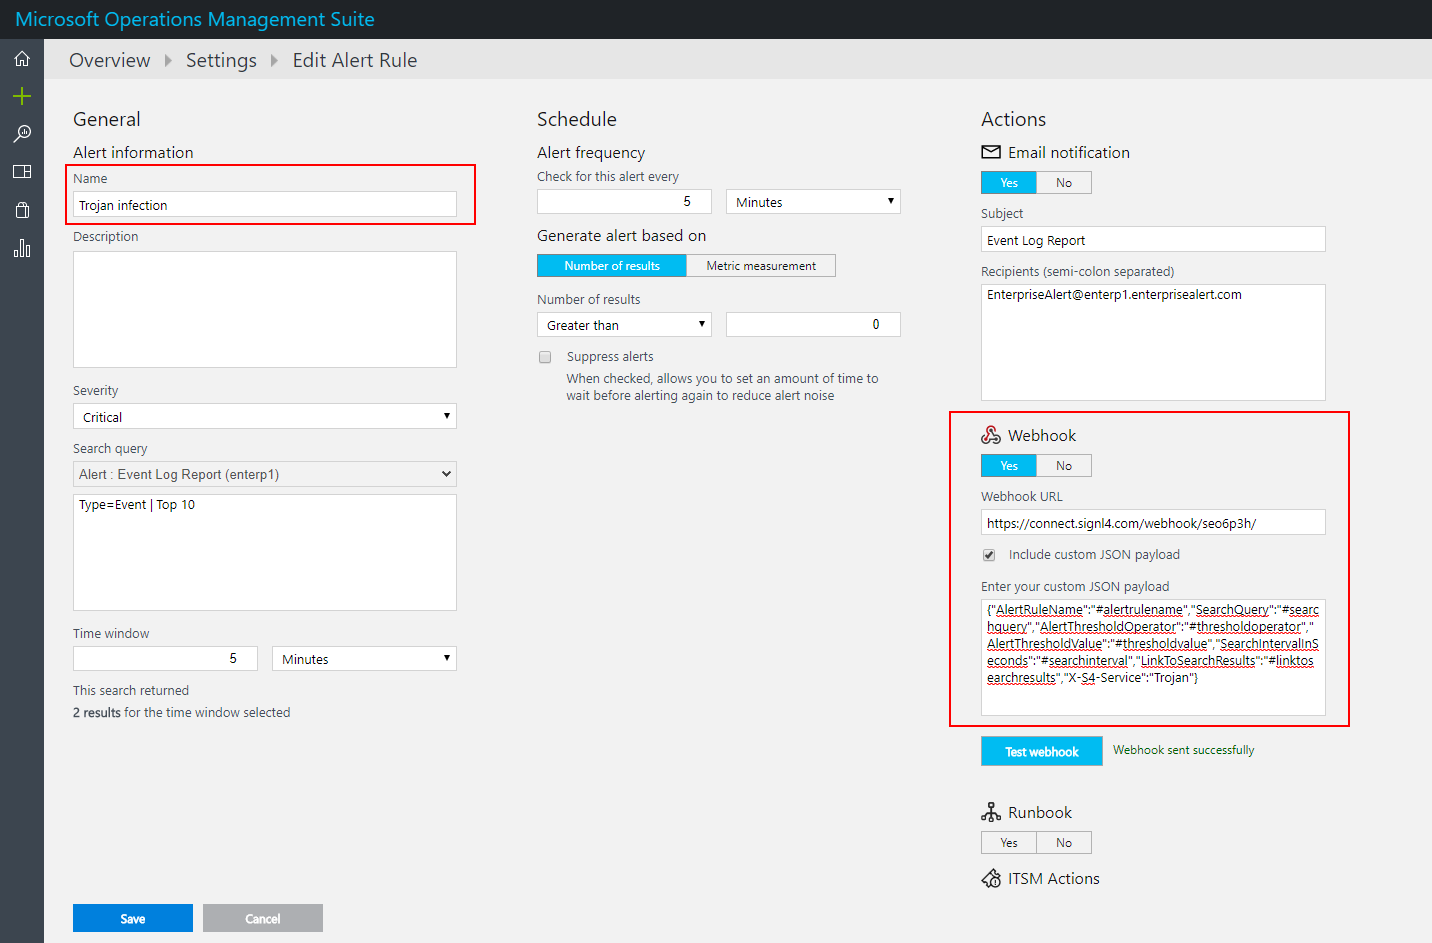Set Runbook to Yes
1432x943 pixels.
coord(1009,843)
